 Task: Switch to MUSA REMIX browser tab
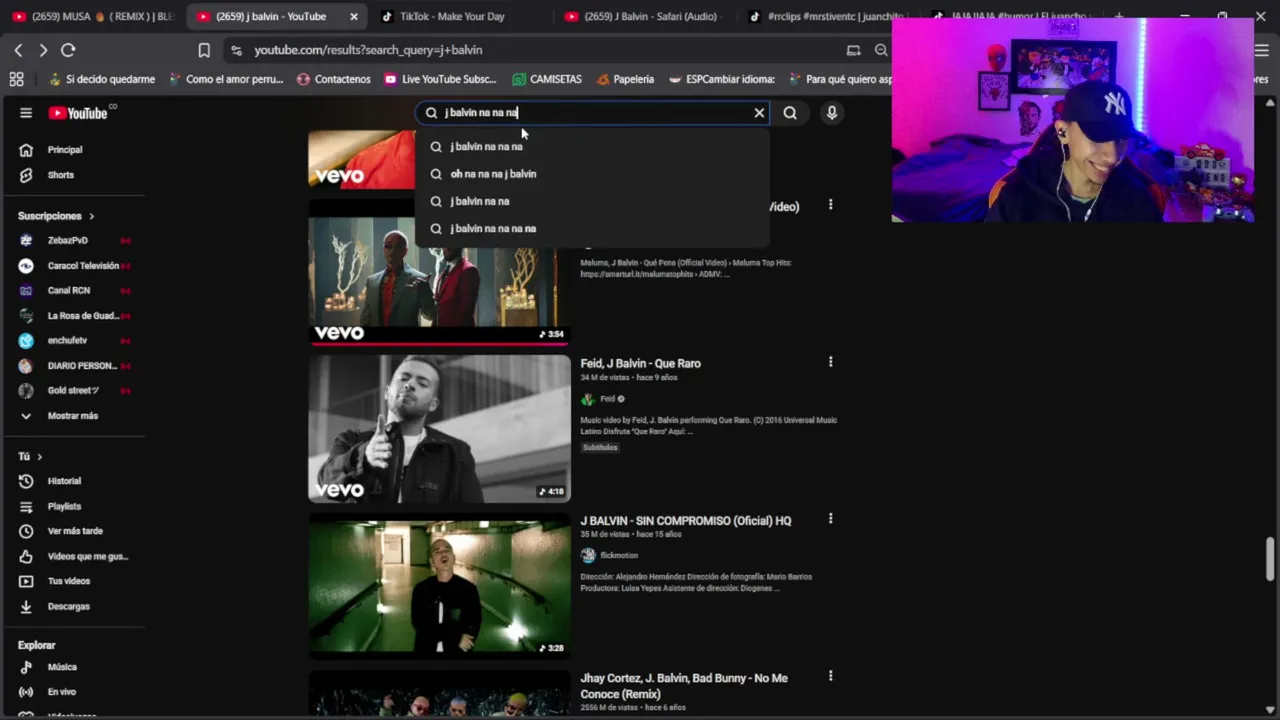(x=92, y=17)
